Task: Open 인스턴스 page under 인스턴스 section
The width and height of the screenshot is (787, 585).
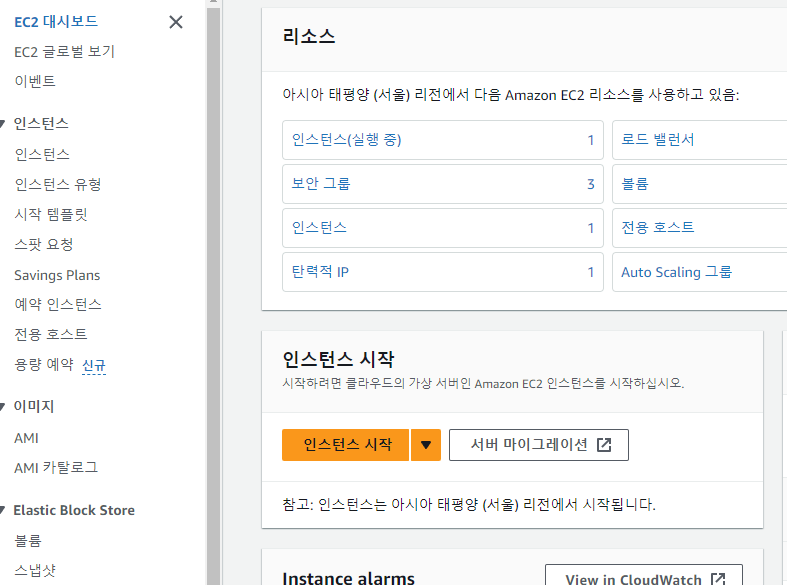Action: point(42,155)
